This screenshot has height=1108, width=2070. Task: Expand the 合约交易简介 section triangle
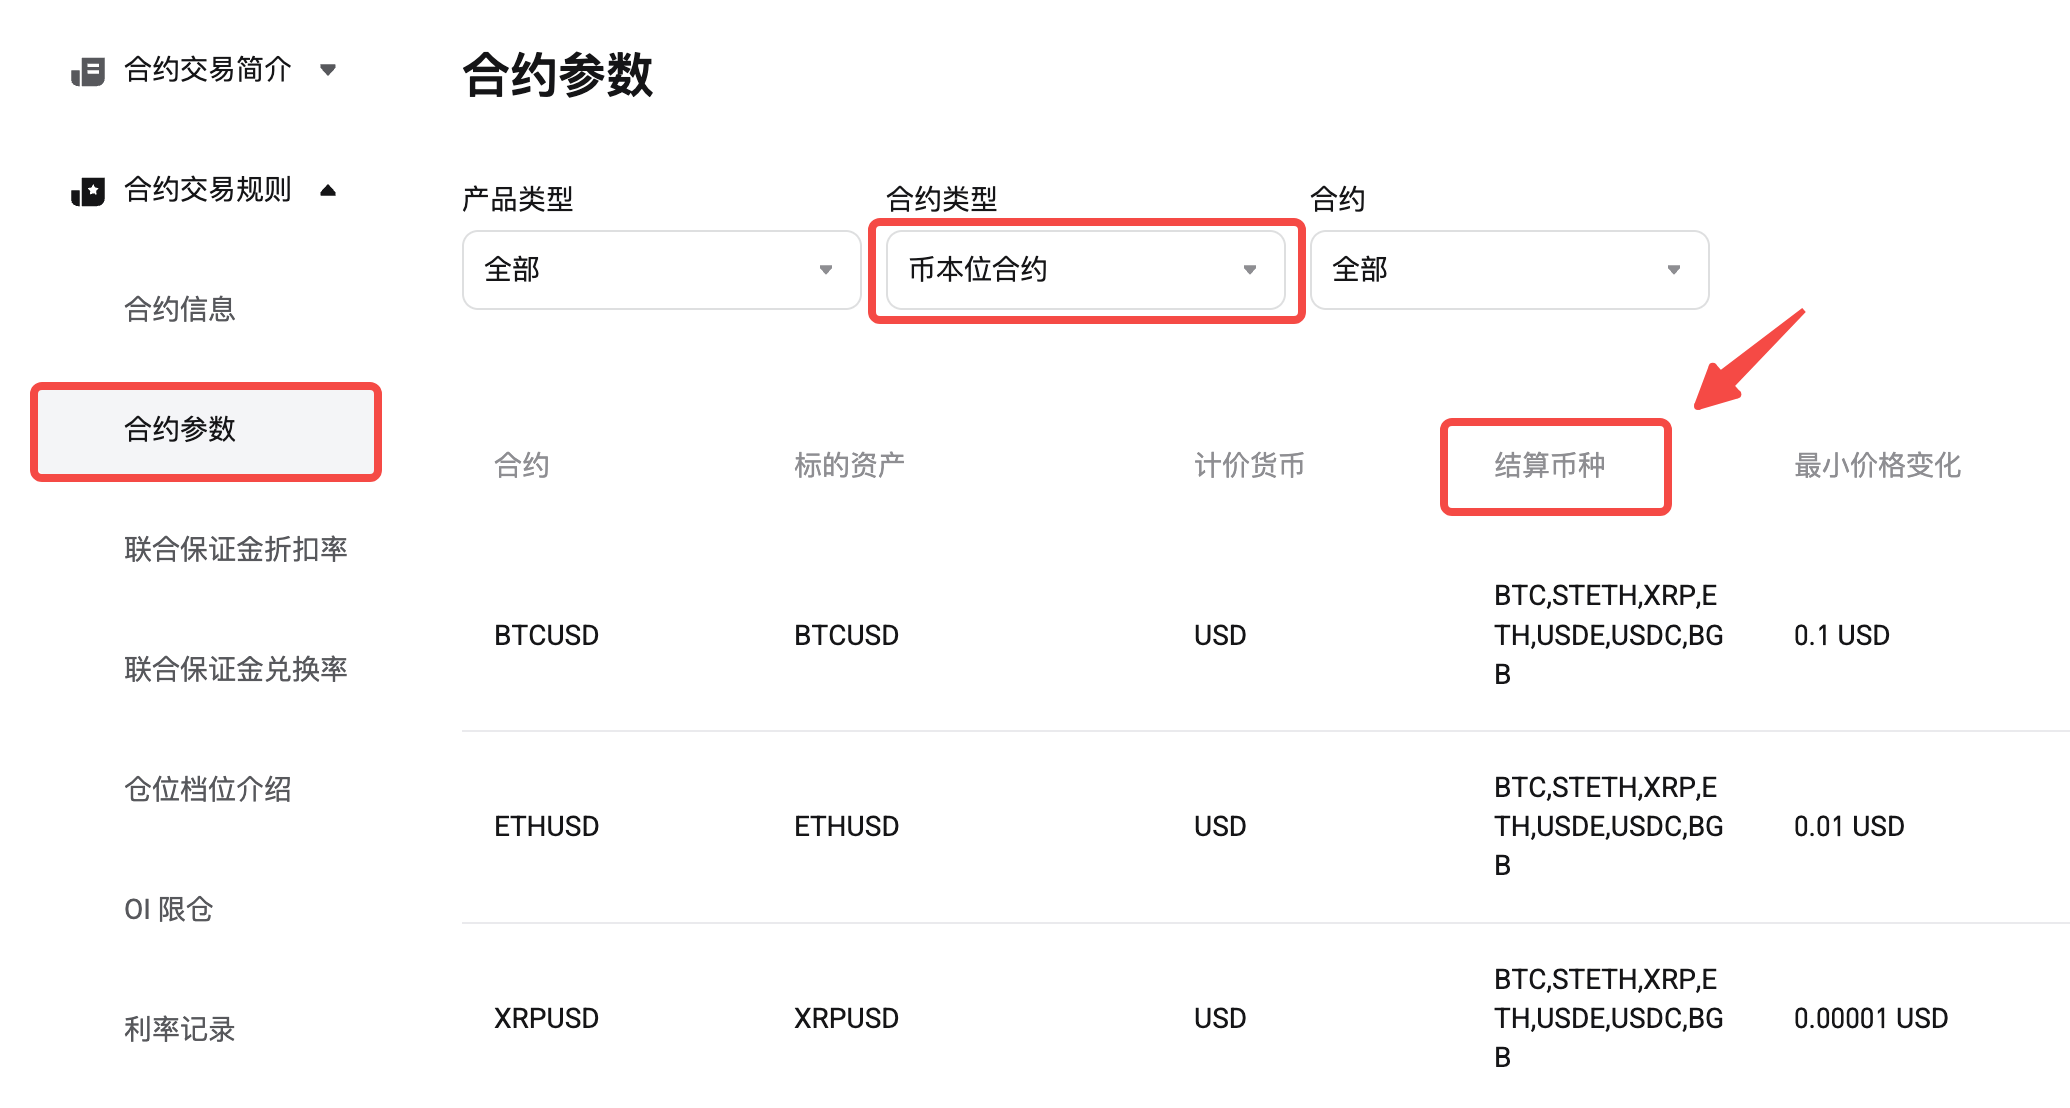(x=328, y=69)
